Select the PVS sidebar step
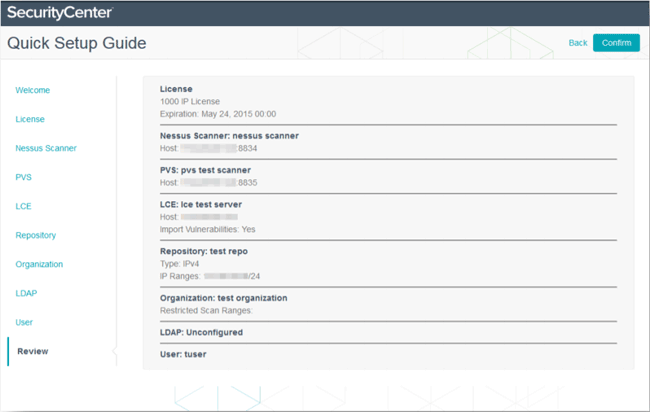The image size is (650, 412). [x=24, y=177]
